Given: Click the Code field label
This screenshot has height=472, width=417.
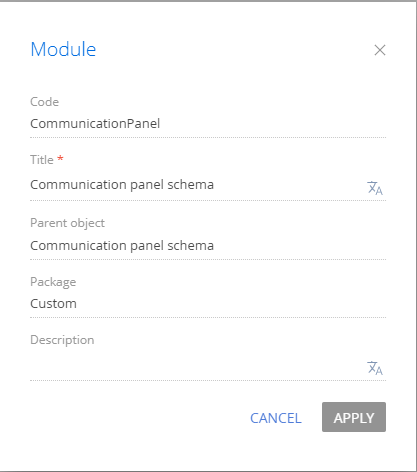Looking at the screenshot, I should [x=44, y=102].
